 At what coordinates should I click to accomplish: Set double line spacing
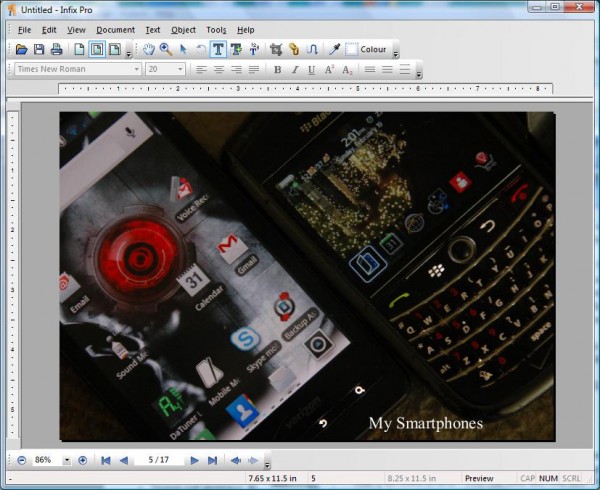pyautogui.click(x=405, y=69)
